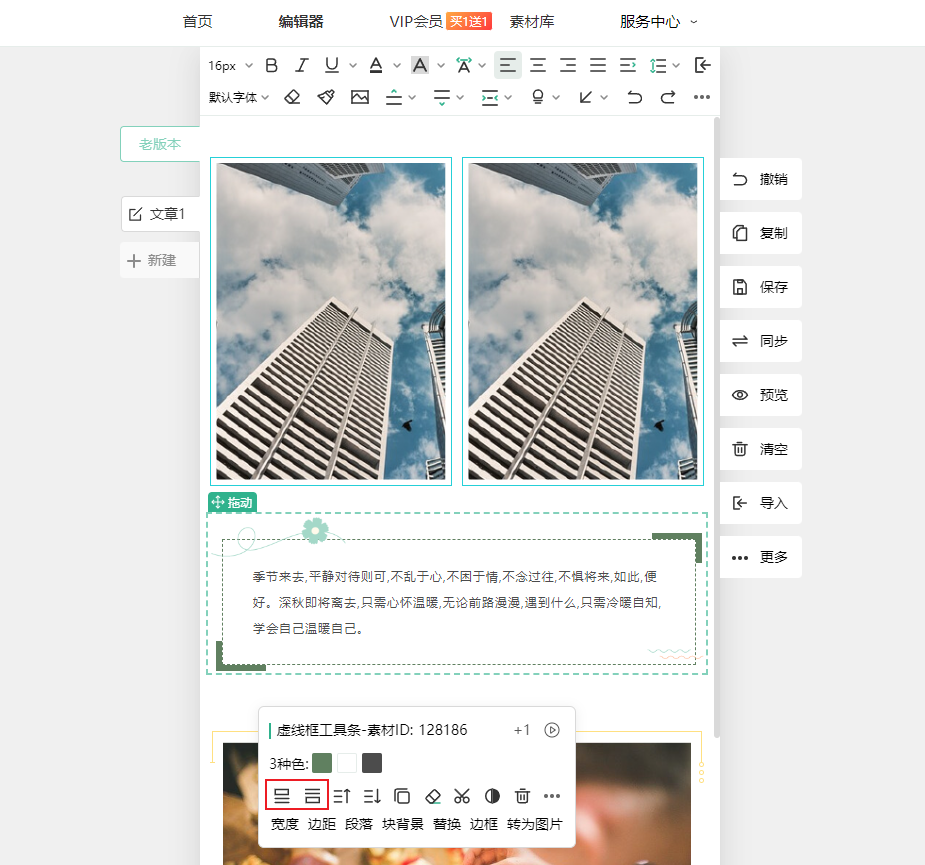Image resolution: width=925 pixels, height=865 pixels.
Task: Click the first-line indent icon
Action: 628,65
